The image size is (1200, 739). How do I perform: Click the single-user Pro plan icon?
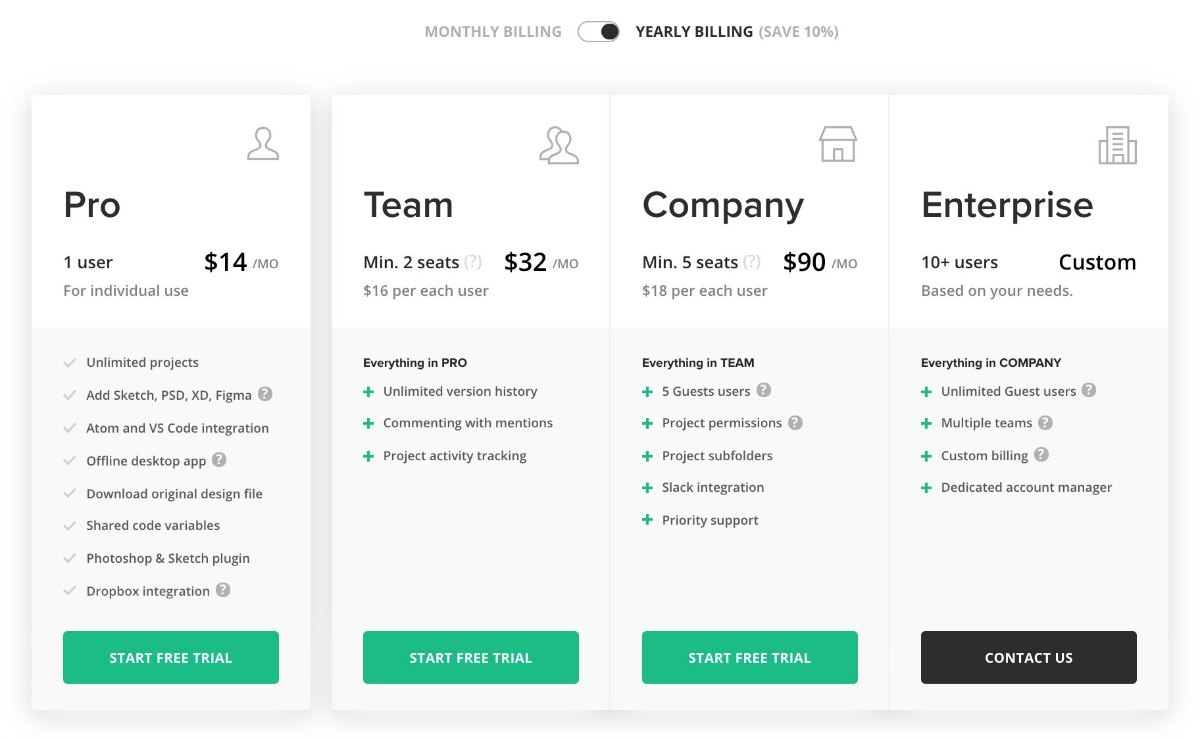pos(263,144)
